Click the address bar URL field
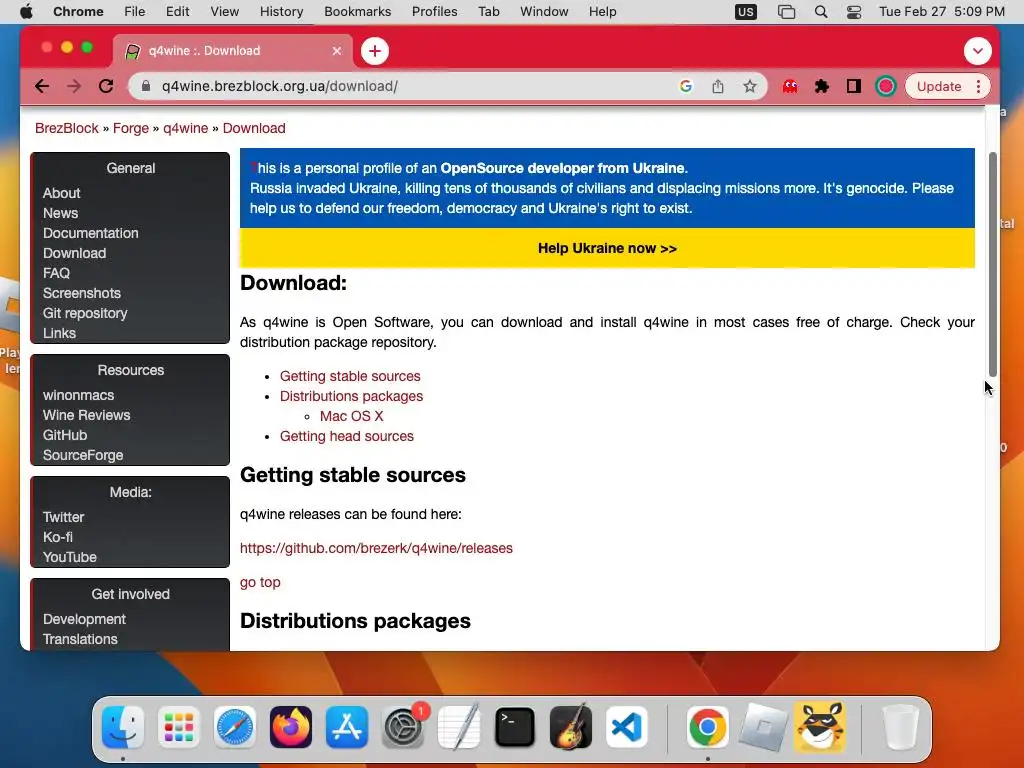Image resolution: width=1024 pixels, height=768 pixels. click(x=405, y=86)
